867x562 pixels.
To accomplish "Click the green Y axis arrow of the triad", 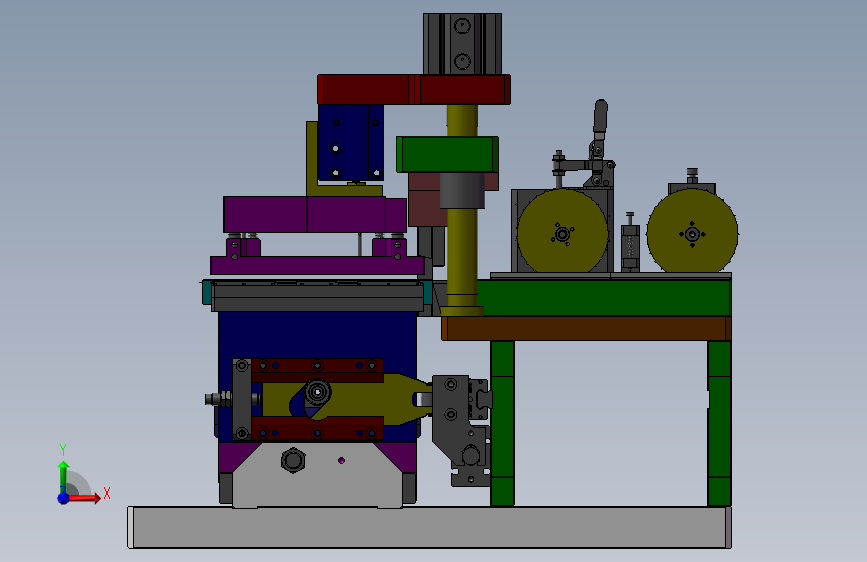I will (64, 476).
